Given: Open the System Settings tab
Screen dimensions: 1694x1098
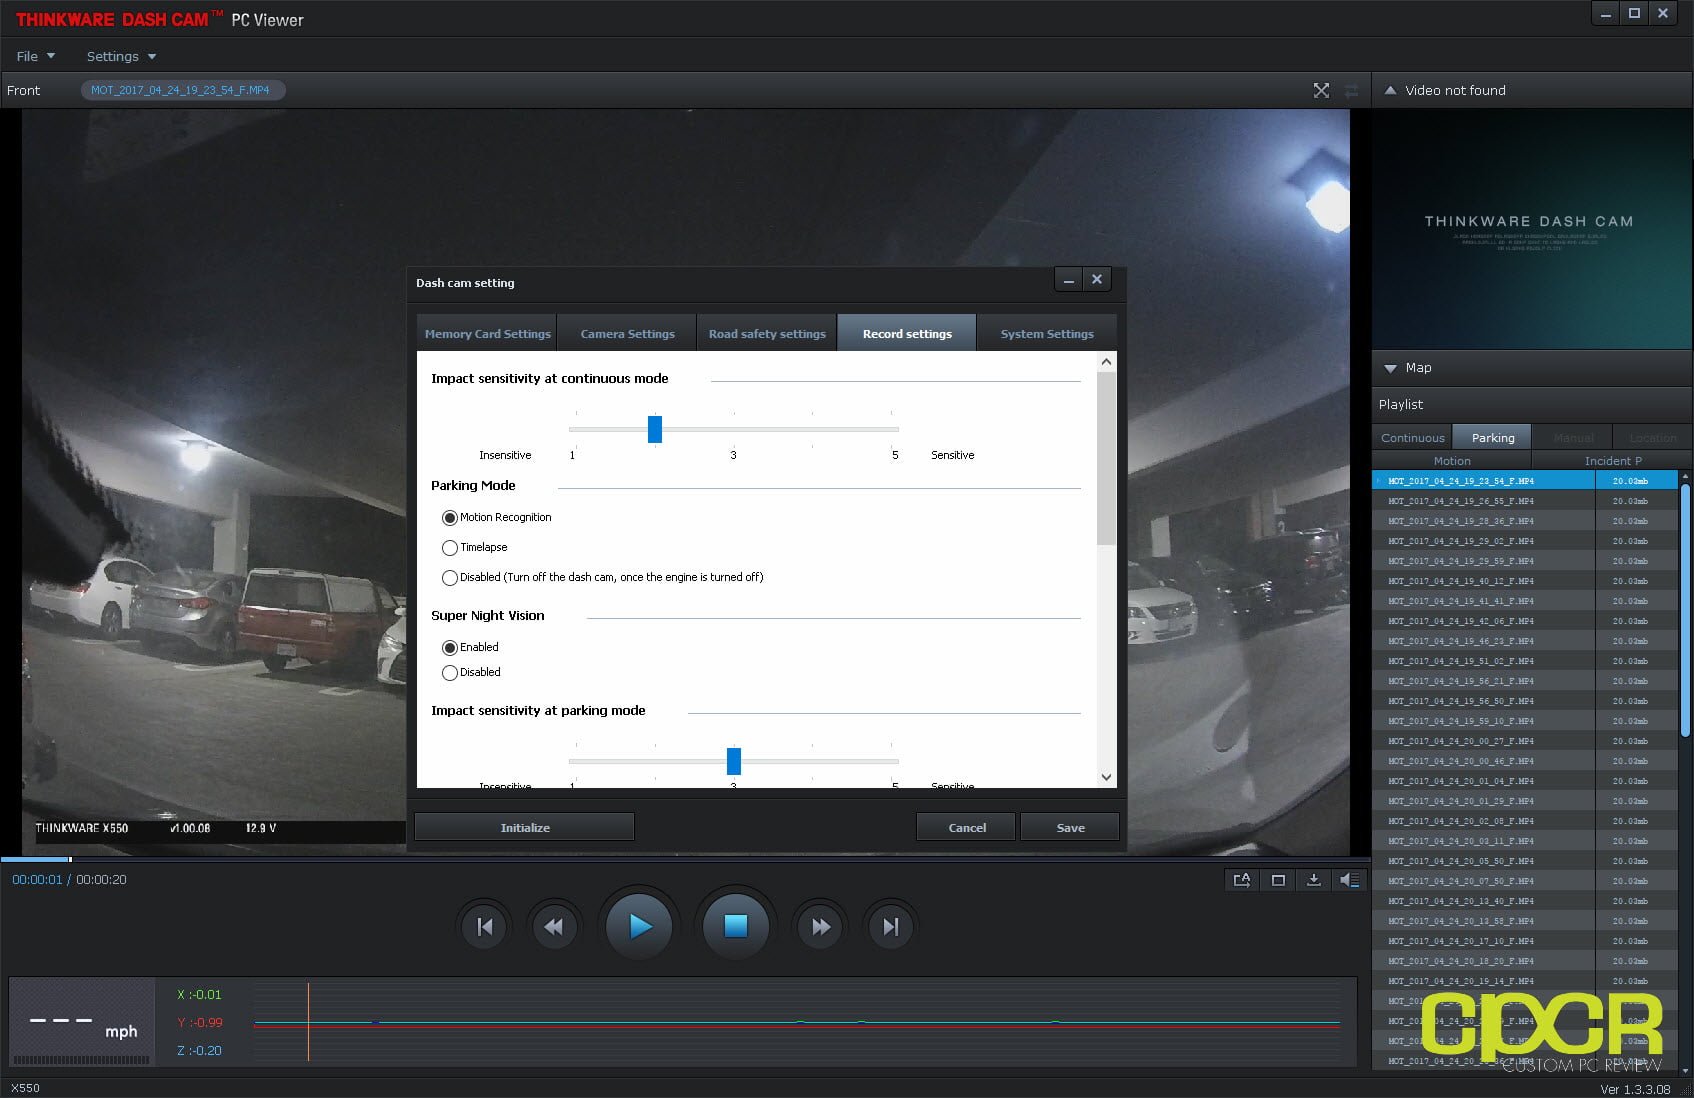Looking at the screenshot, I should pos(1047,334).
